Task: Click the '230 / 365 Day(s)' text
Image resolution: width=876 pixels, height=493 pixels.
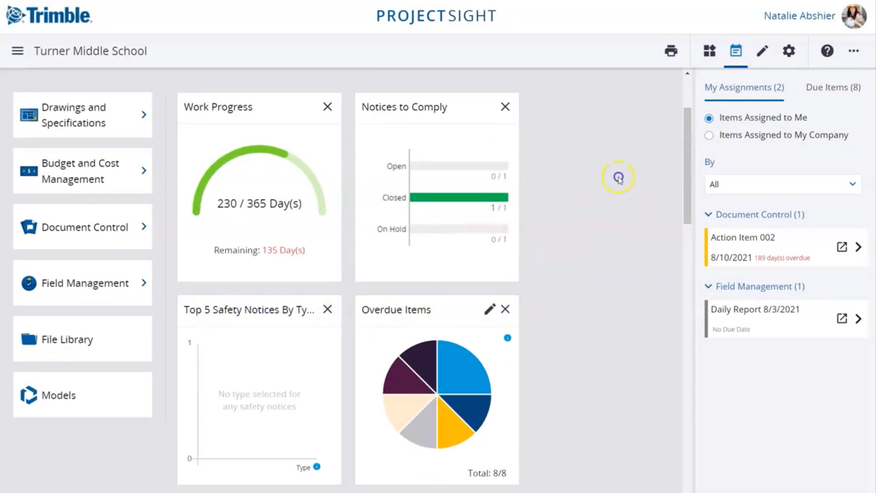Action: coord(259,203)
